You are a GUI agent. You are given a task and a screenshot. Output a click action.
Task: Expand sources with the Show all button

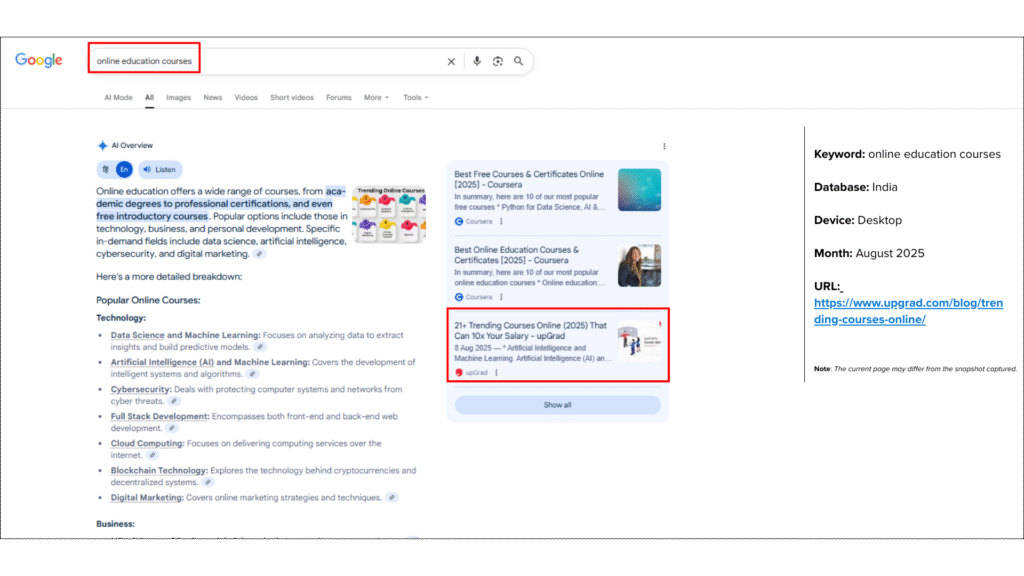(557, 405)
